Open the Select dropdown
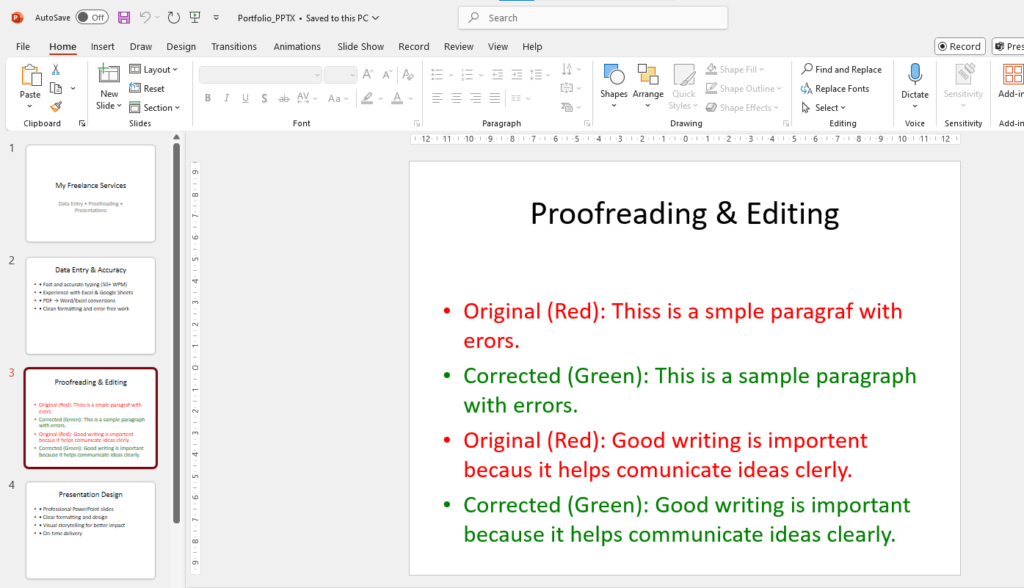 824,107
